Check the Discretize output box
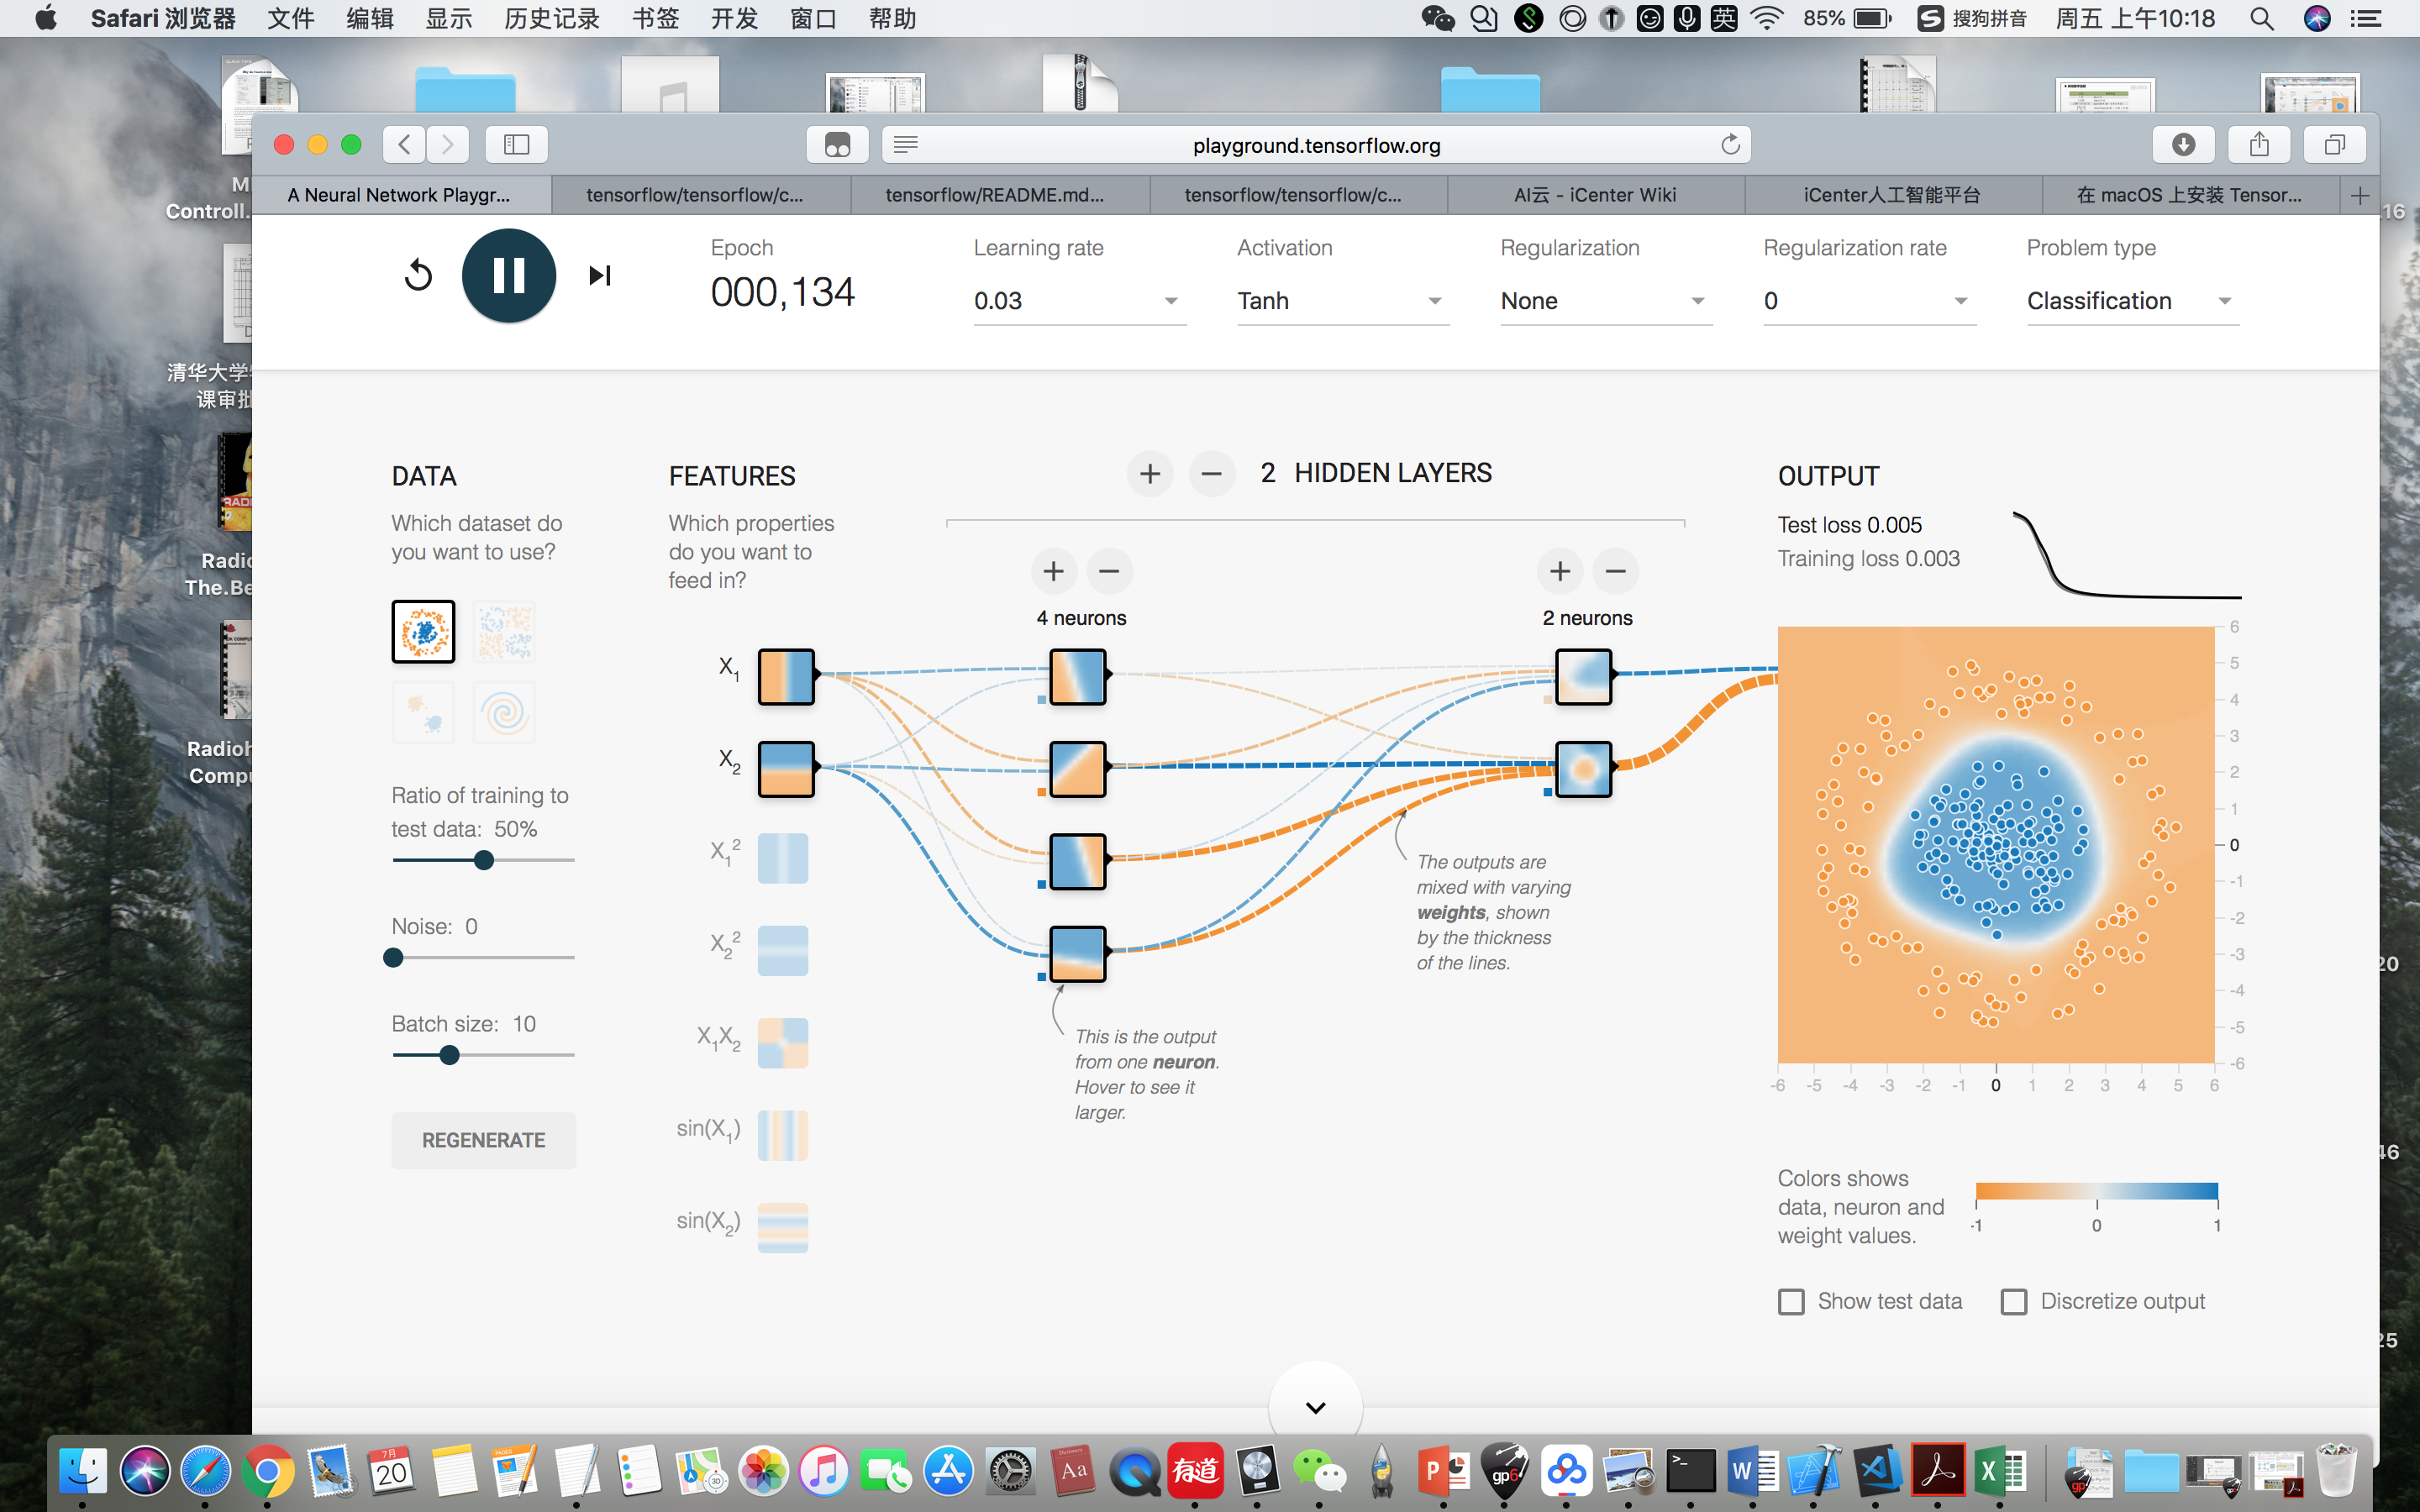 pyautogui.click(x=2013, y=1301)
